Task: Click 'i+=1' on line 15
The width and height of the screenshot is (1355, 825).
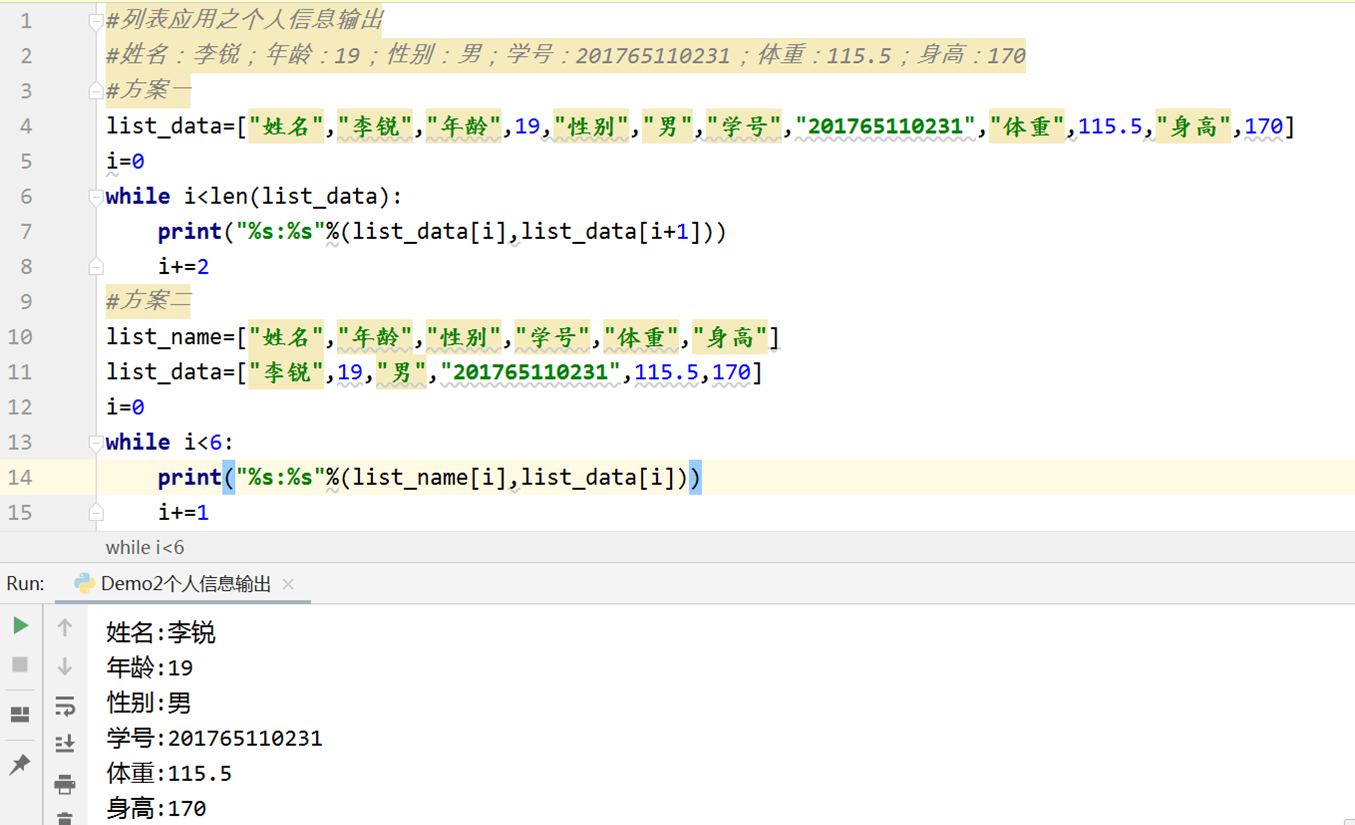Action: pos(184,513)
